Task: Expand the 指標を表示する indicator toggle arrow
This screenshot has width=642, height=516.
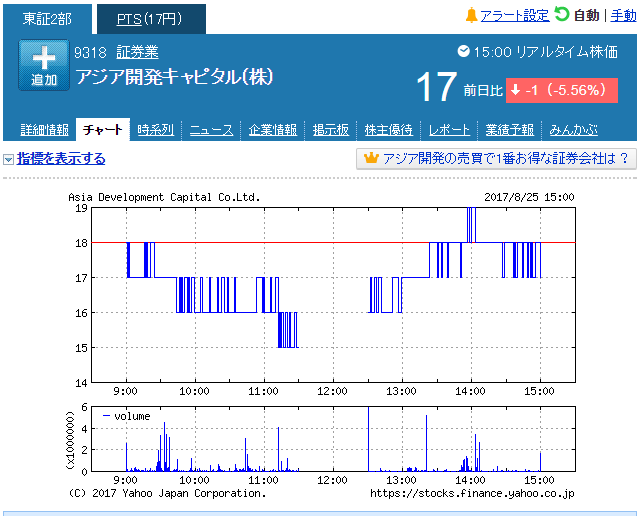Action: coord(8,159)
